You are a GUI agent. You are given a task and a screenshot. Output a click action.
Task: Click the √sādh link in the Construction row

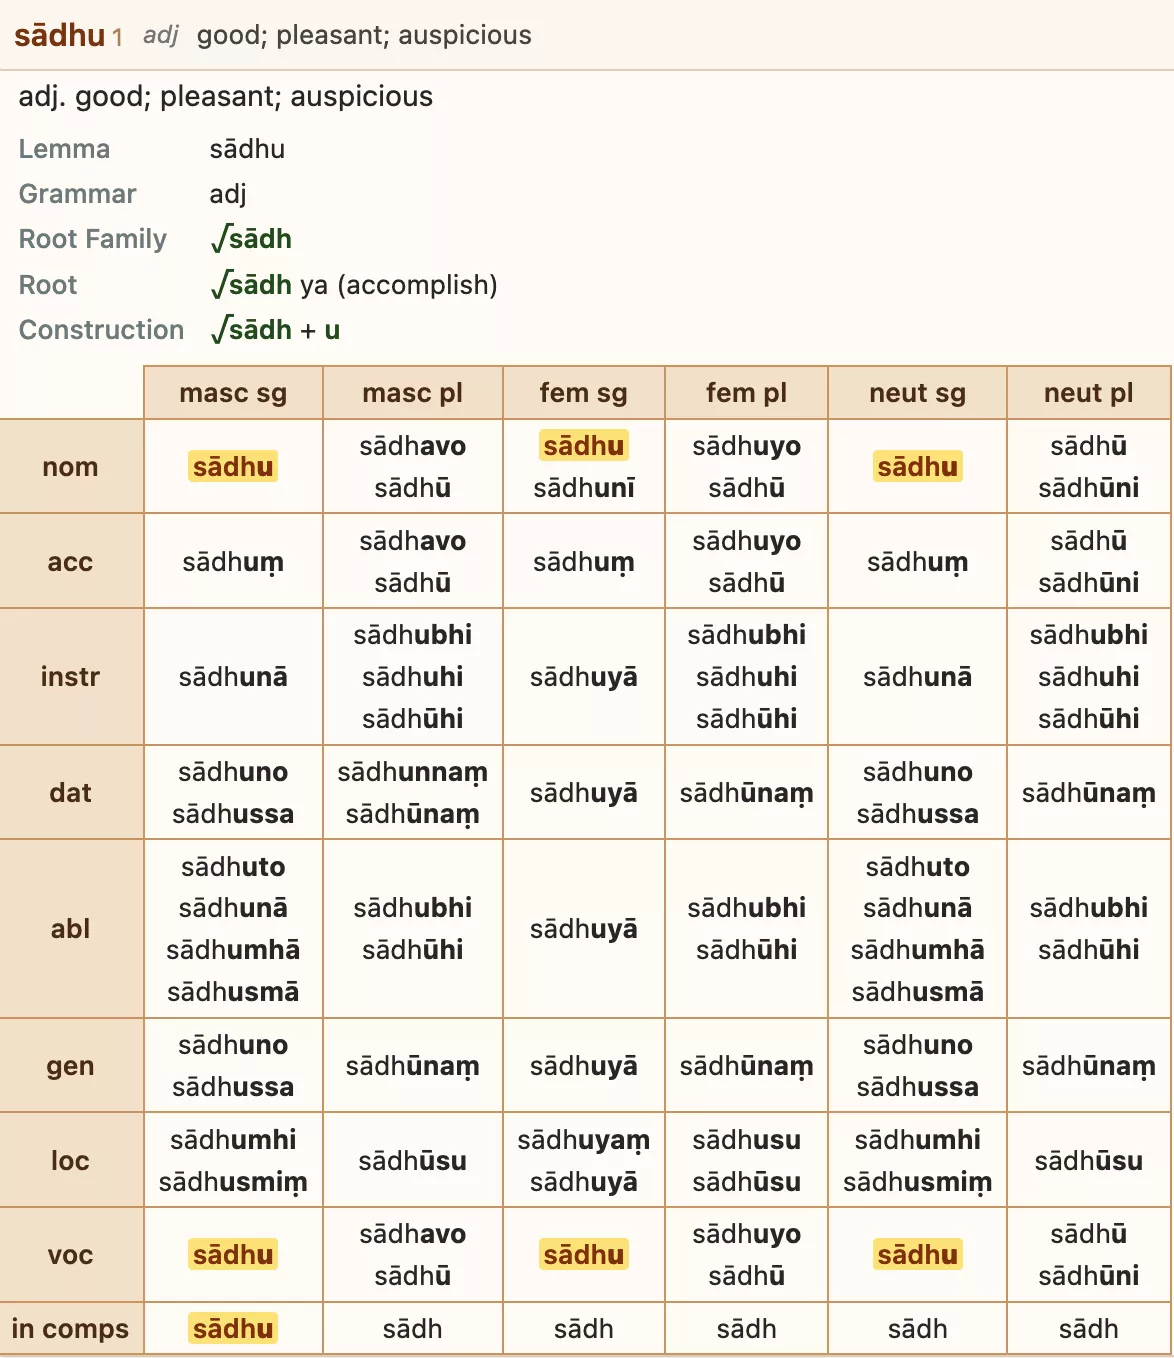tap(251, 330)
